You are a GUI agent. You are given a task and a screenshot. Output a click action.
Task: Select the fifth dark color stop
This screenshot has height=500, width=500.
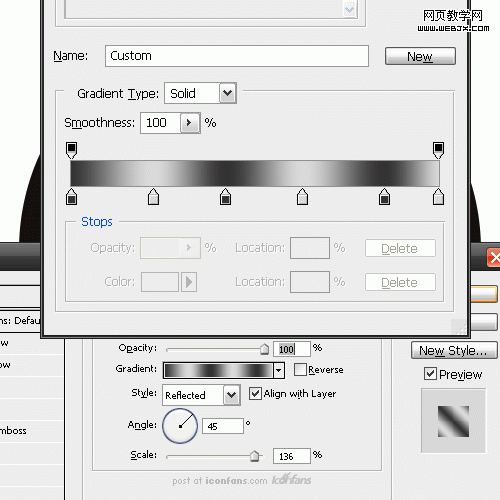[x=384, y=197]
